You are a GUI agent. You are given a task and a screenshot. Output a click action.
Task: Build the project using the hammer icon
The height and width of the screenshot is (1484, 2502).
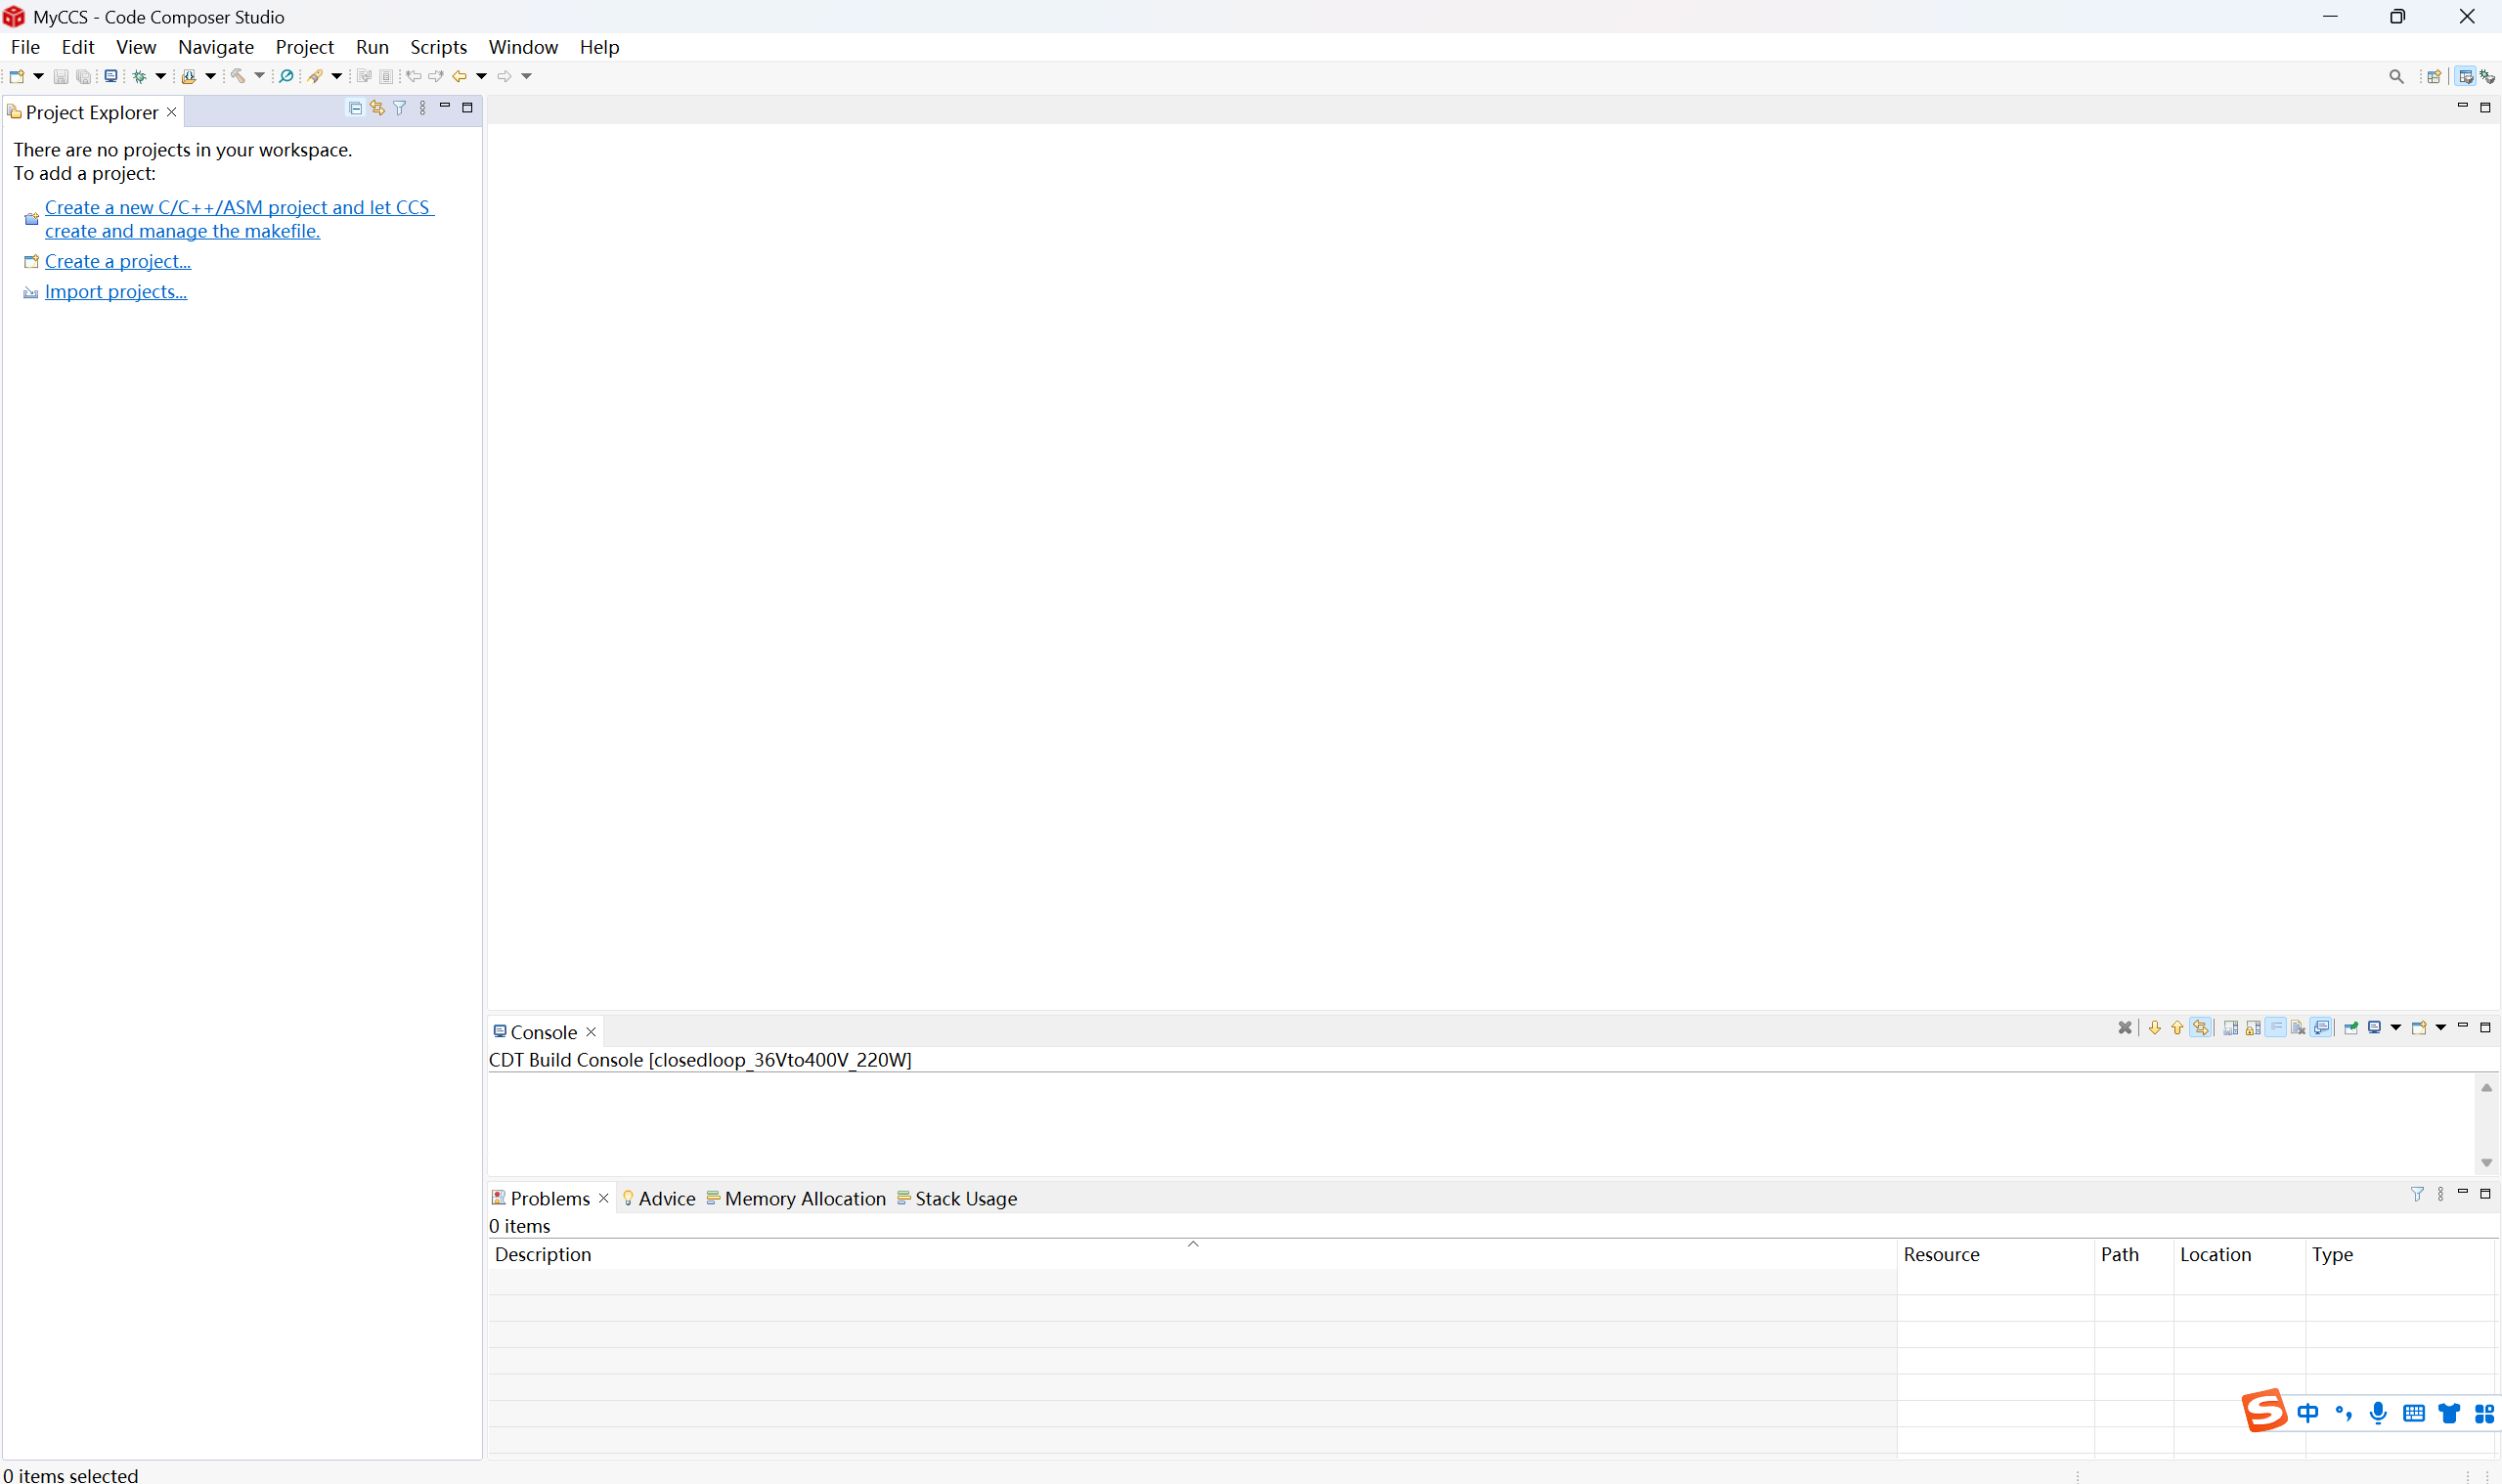pyautogui.click(x=238, y=75)
